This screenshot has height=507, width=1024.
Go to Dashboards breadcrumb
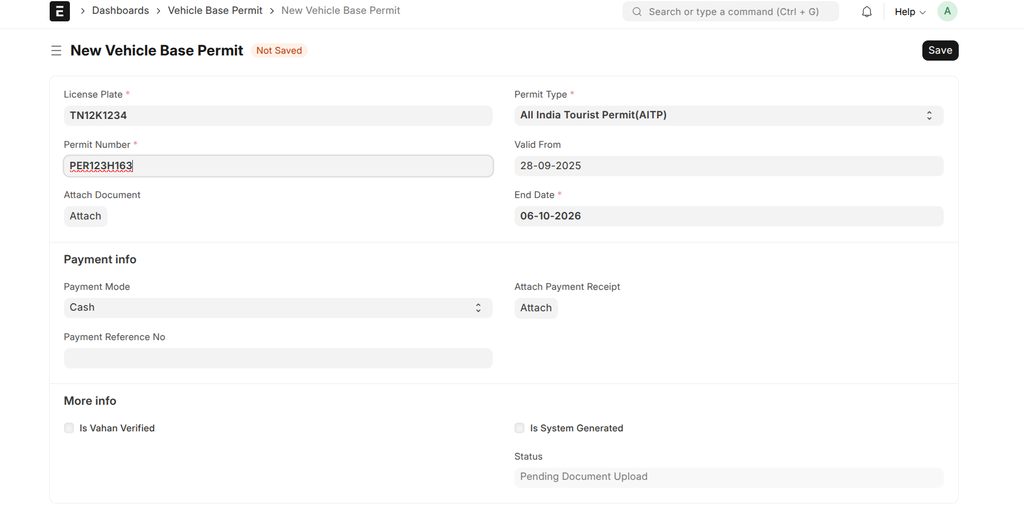(x=120, y=11)
